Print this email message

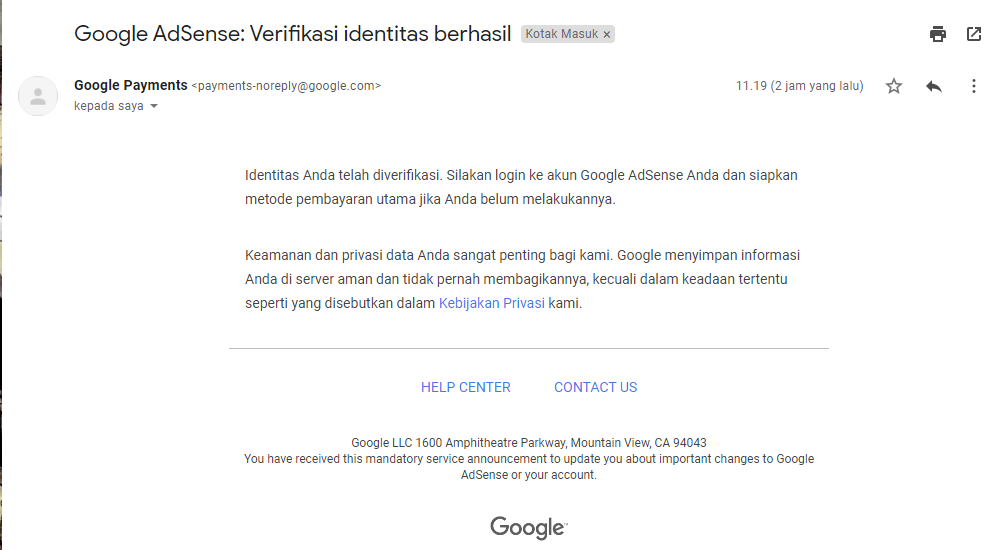click(937, 34)
